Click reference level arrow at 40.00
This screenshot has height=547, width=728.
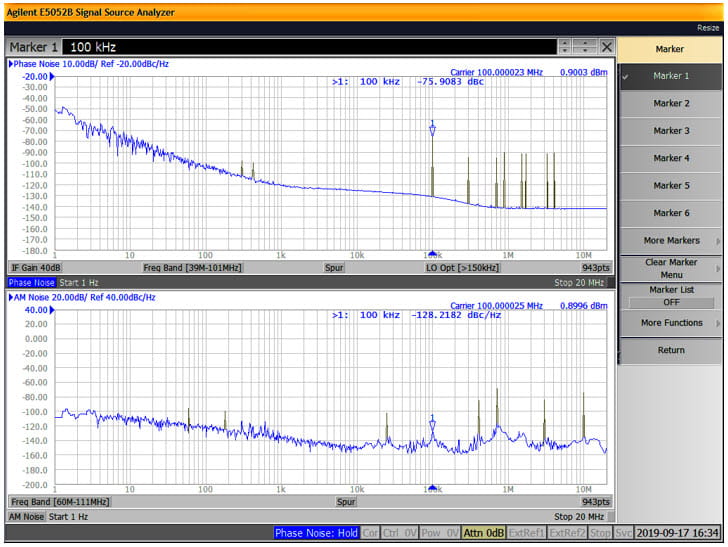pos(52,310)
